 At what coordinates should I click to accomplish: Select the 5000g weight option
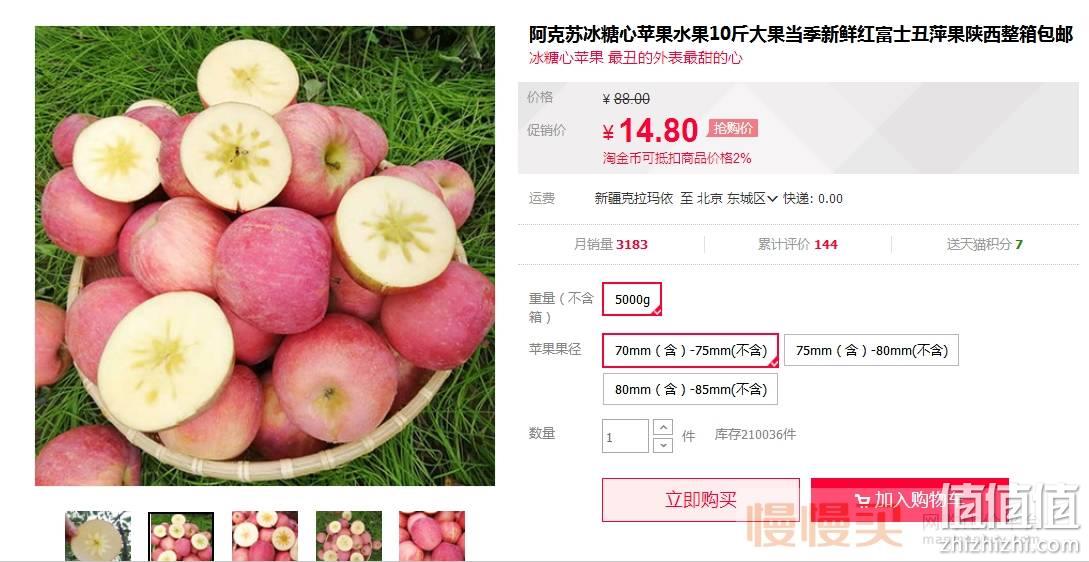(632, 299)
